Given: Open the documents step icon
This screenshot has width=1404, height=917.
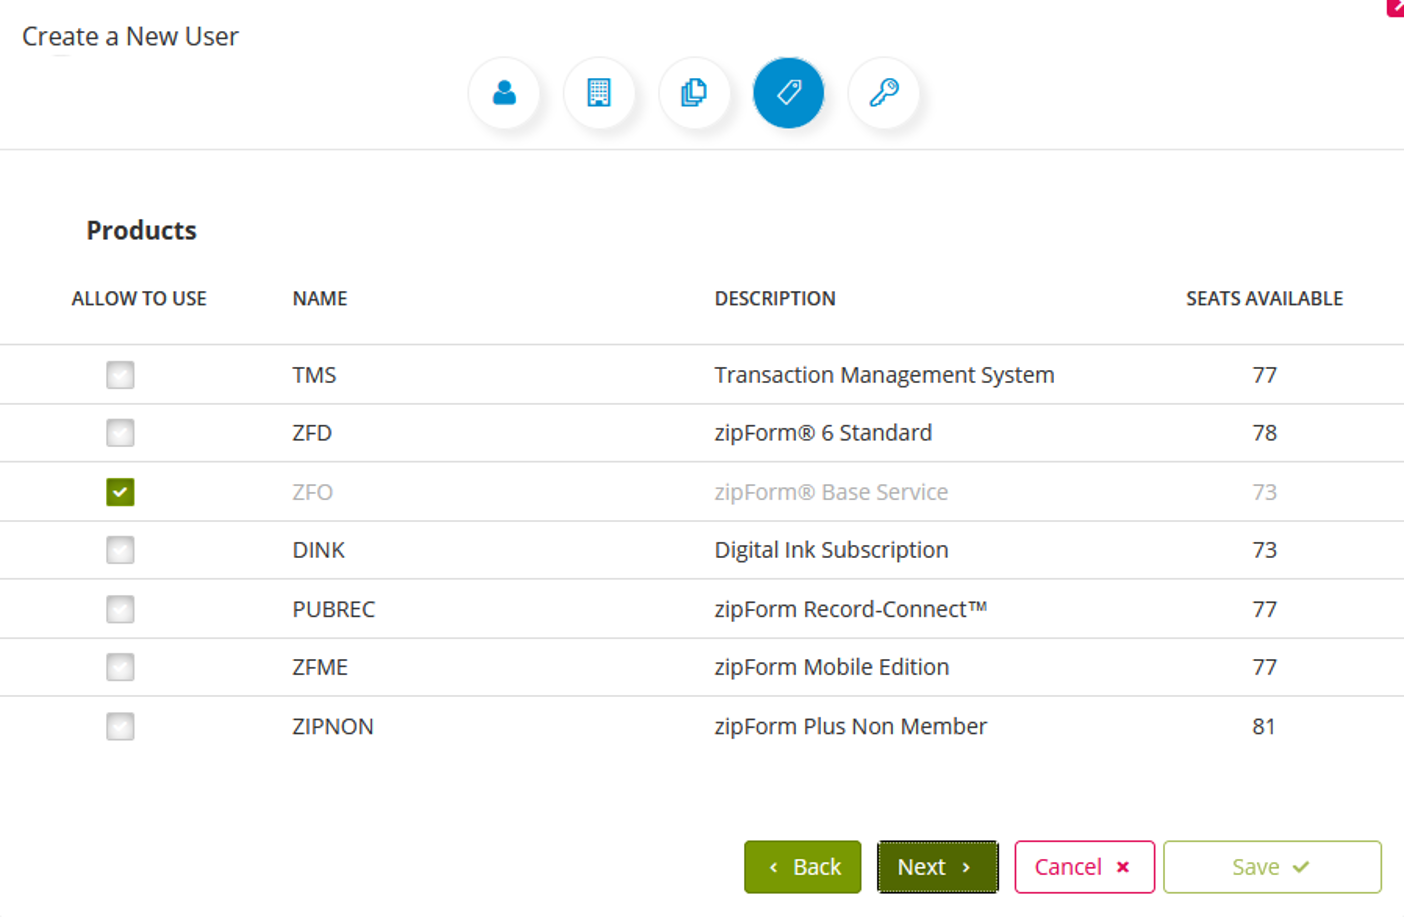Looking at the screenshot, I should click(694, 92).
